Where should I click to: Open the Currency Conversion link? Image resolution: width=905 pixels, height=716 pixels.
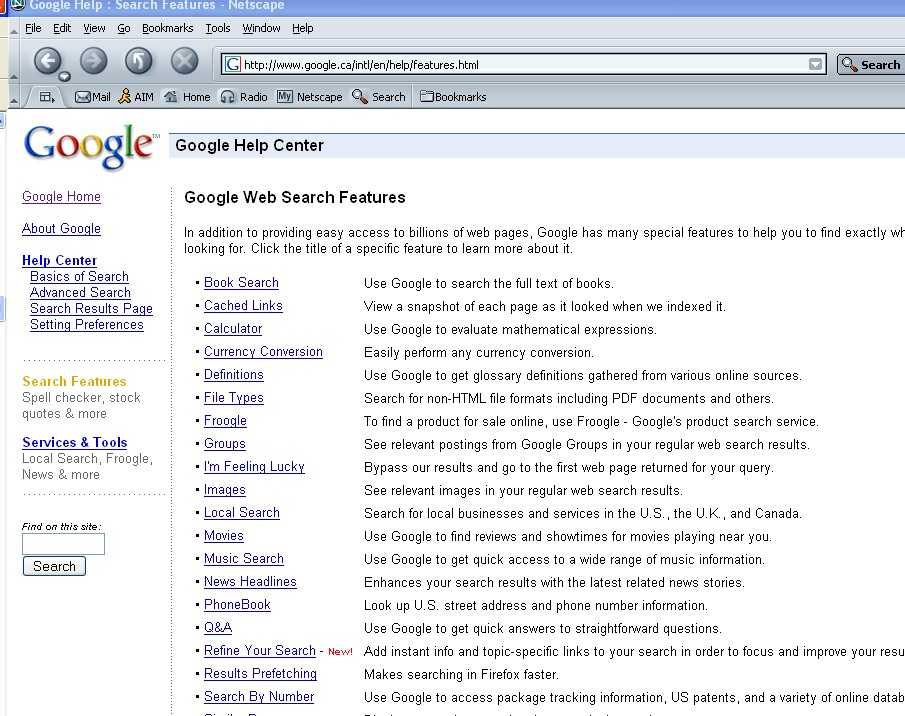pos(263,352)
